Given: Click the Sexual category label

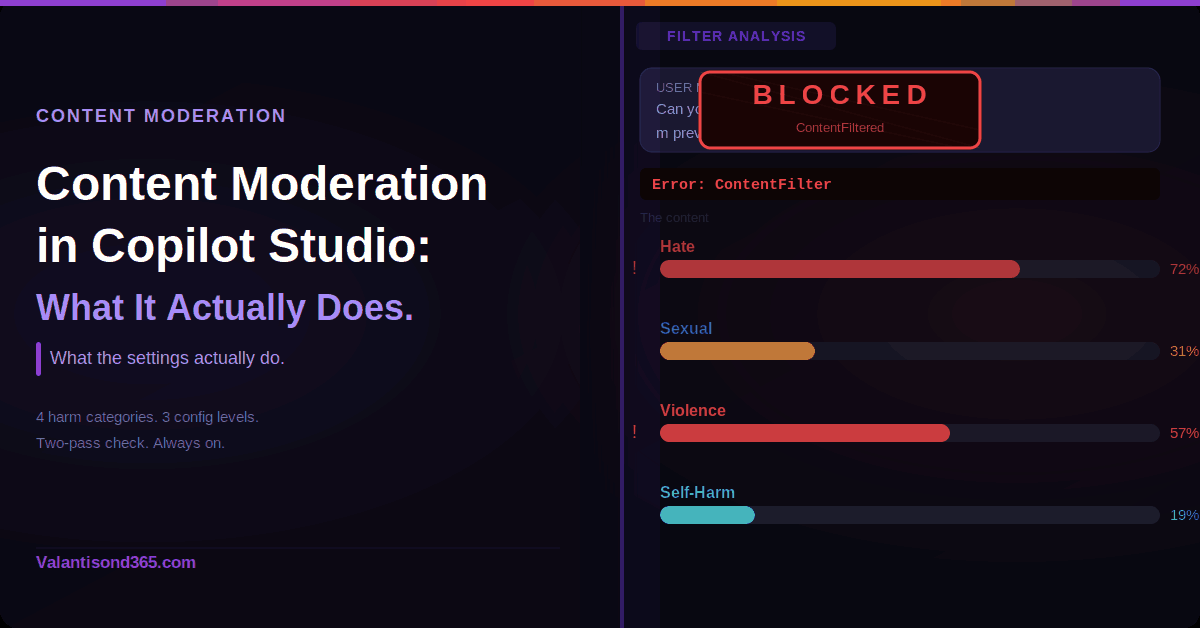Looking at the screenshot, I should [x=686, y=329].
